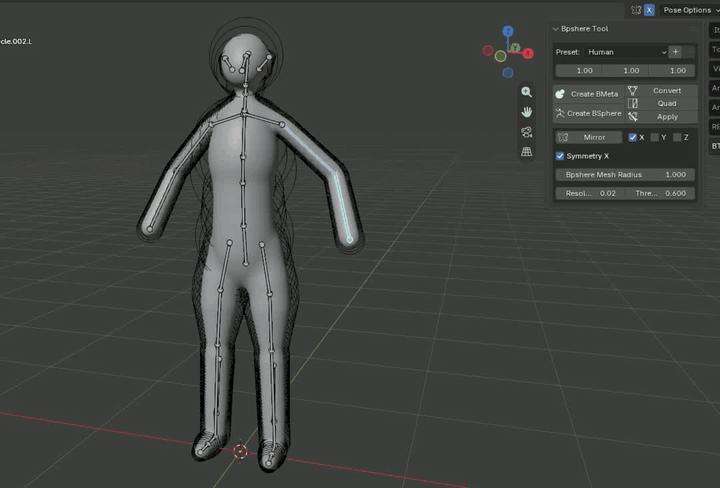This screenshot has height=488, width=720.
Task: Uncheck the Mirror X axis checkbox
Action: (632, 137)
